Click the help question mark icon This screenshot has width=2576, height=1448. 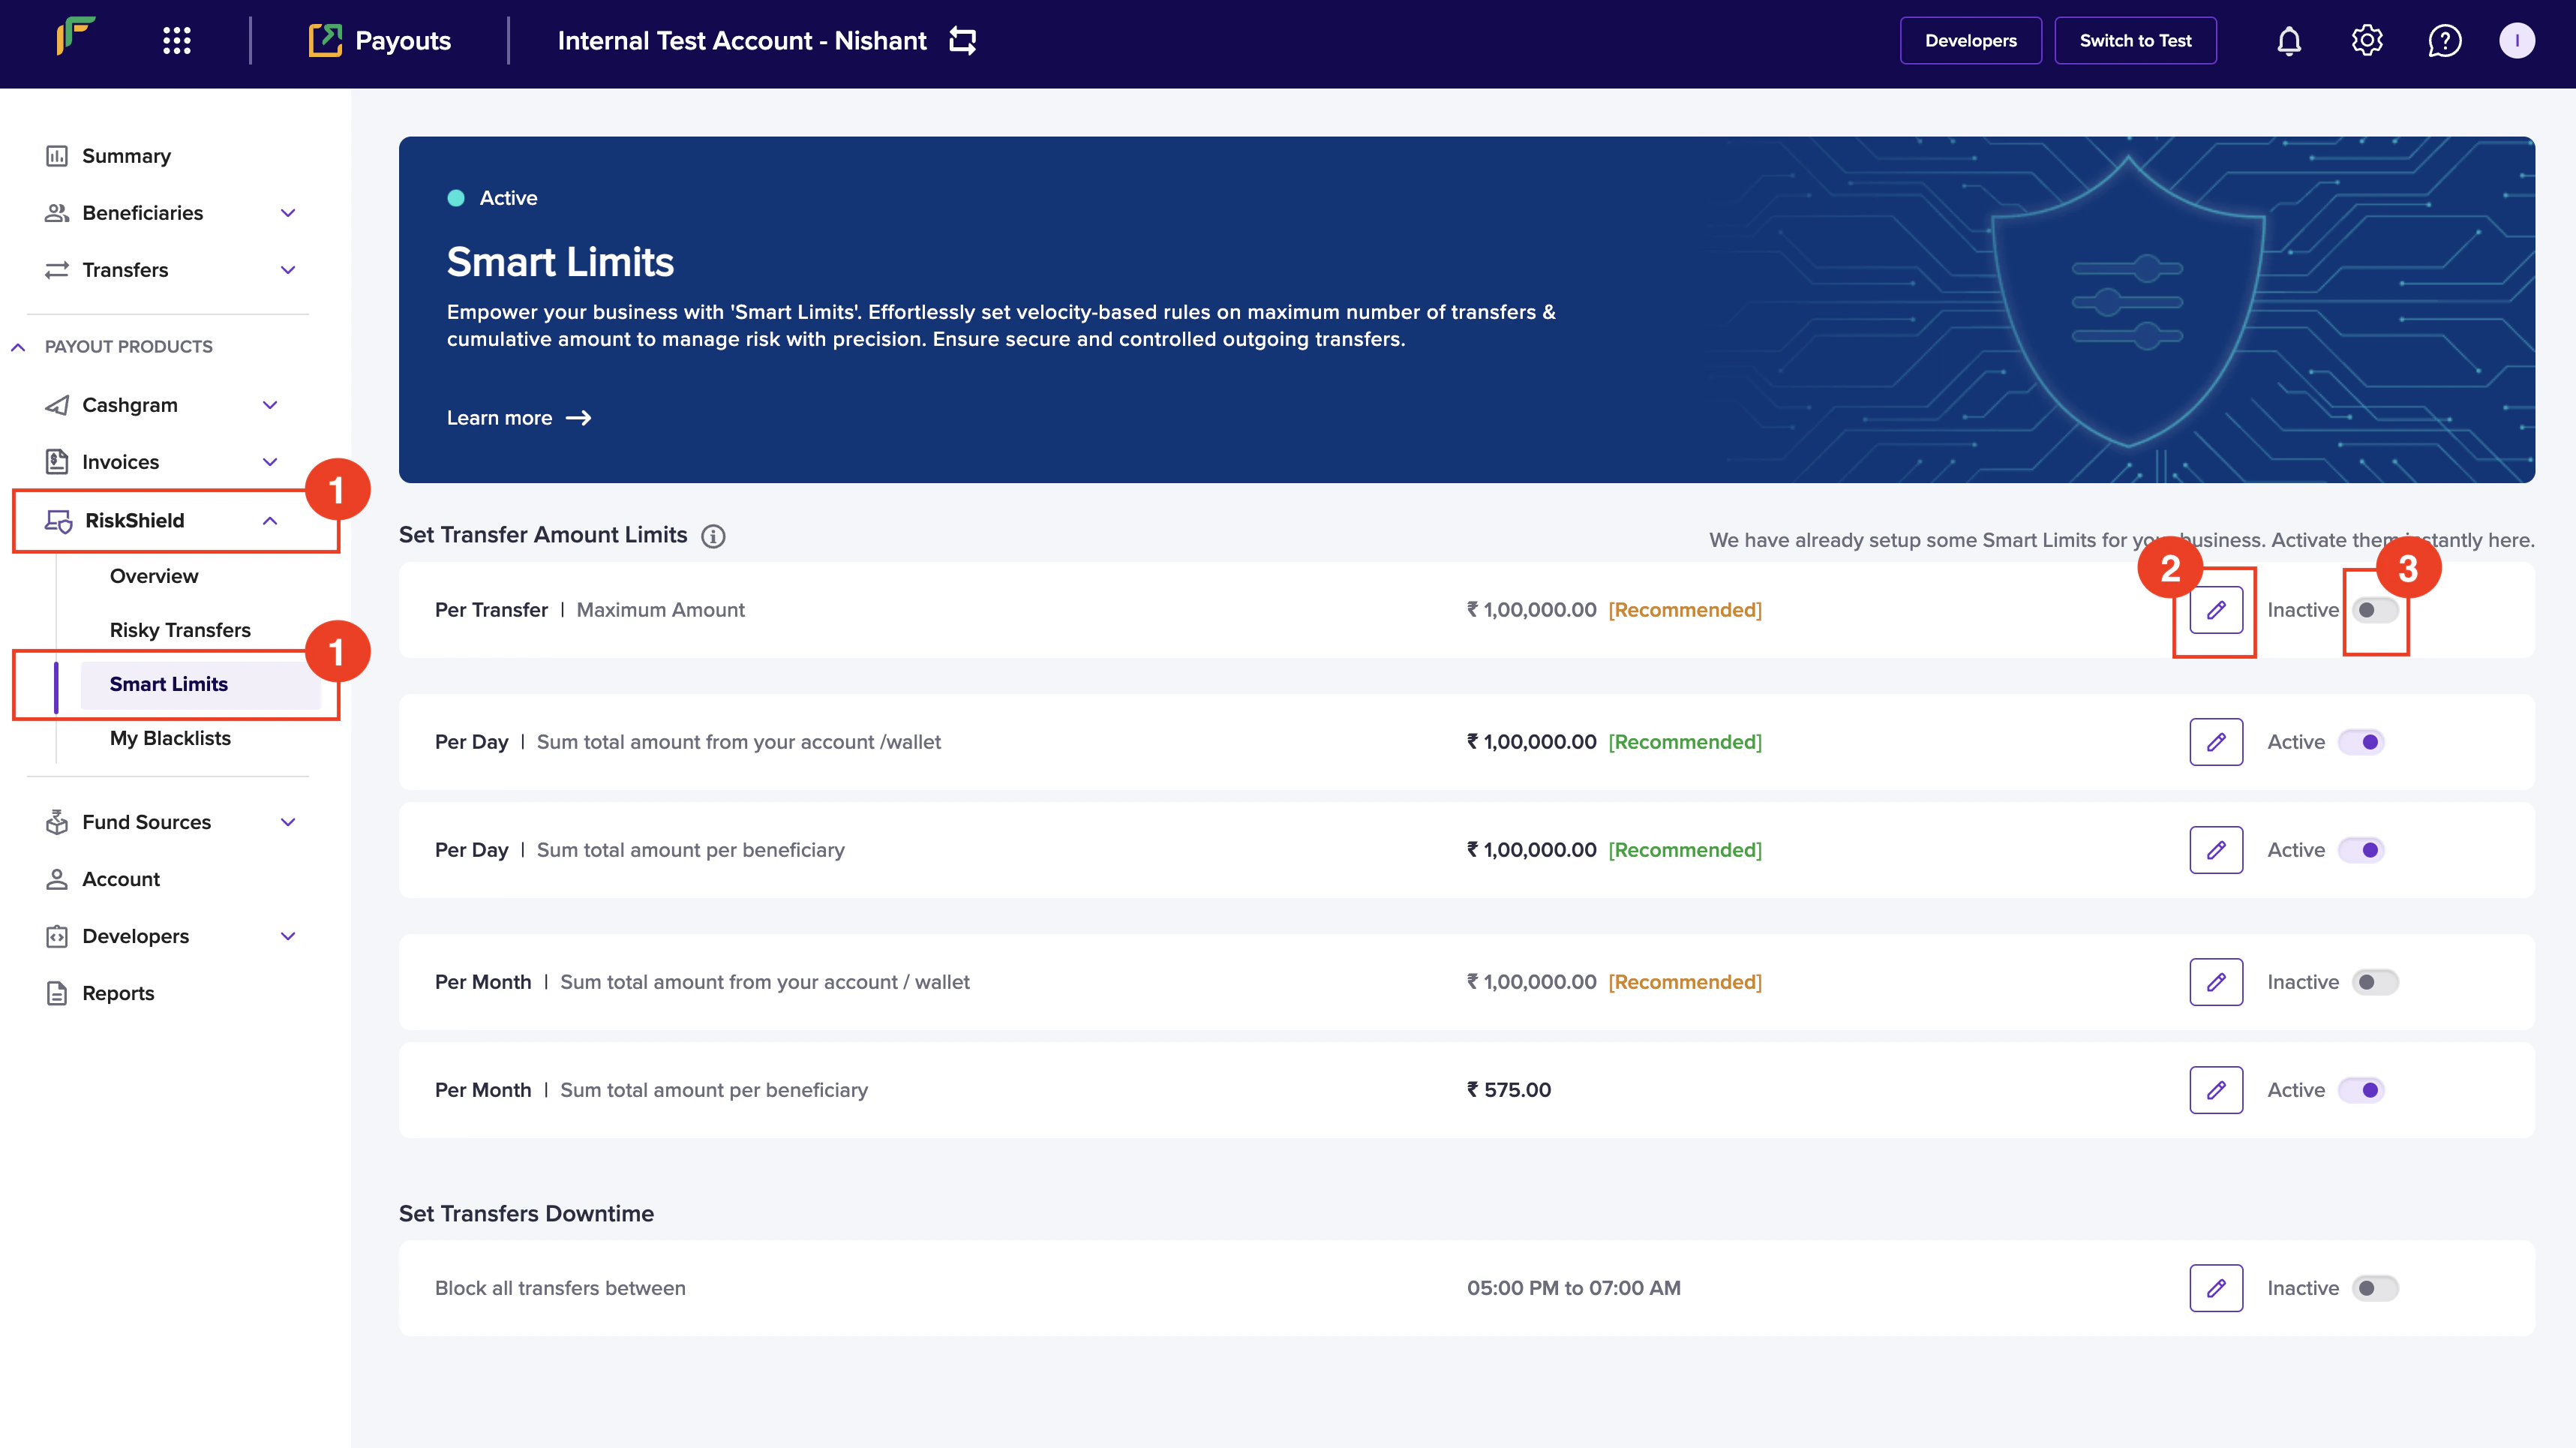[2444, 41]
